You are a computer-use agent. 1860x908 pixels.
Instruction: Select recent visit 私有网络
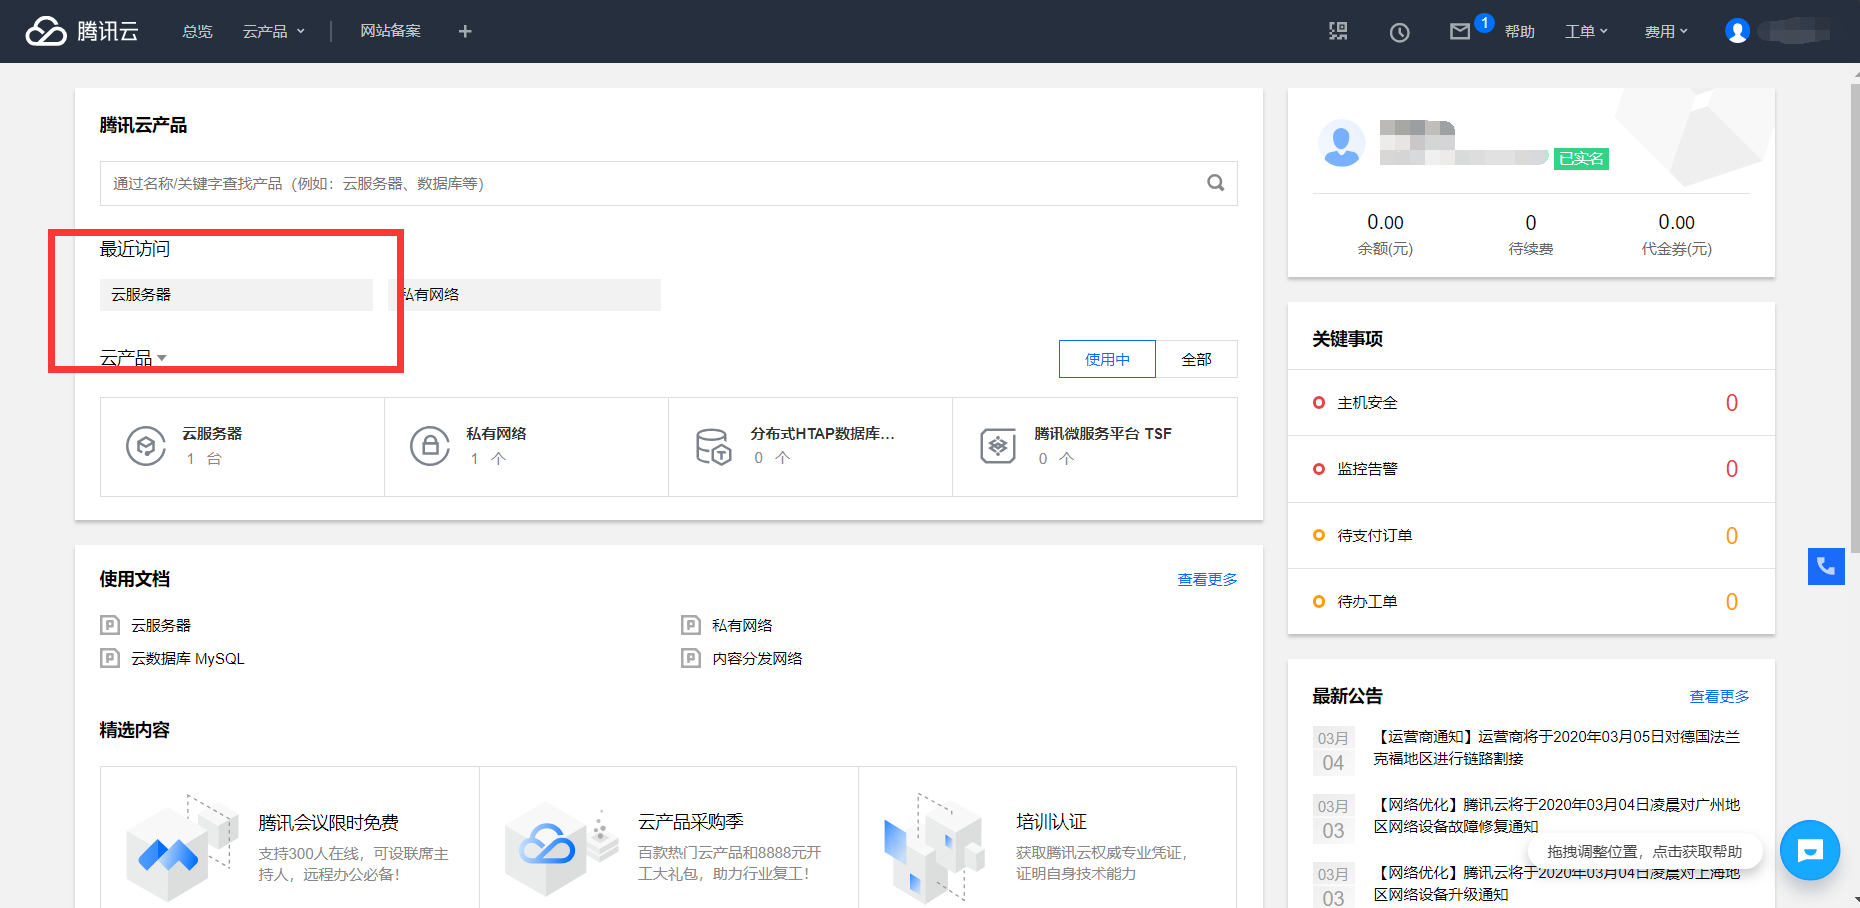[x=524, y=295]
